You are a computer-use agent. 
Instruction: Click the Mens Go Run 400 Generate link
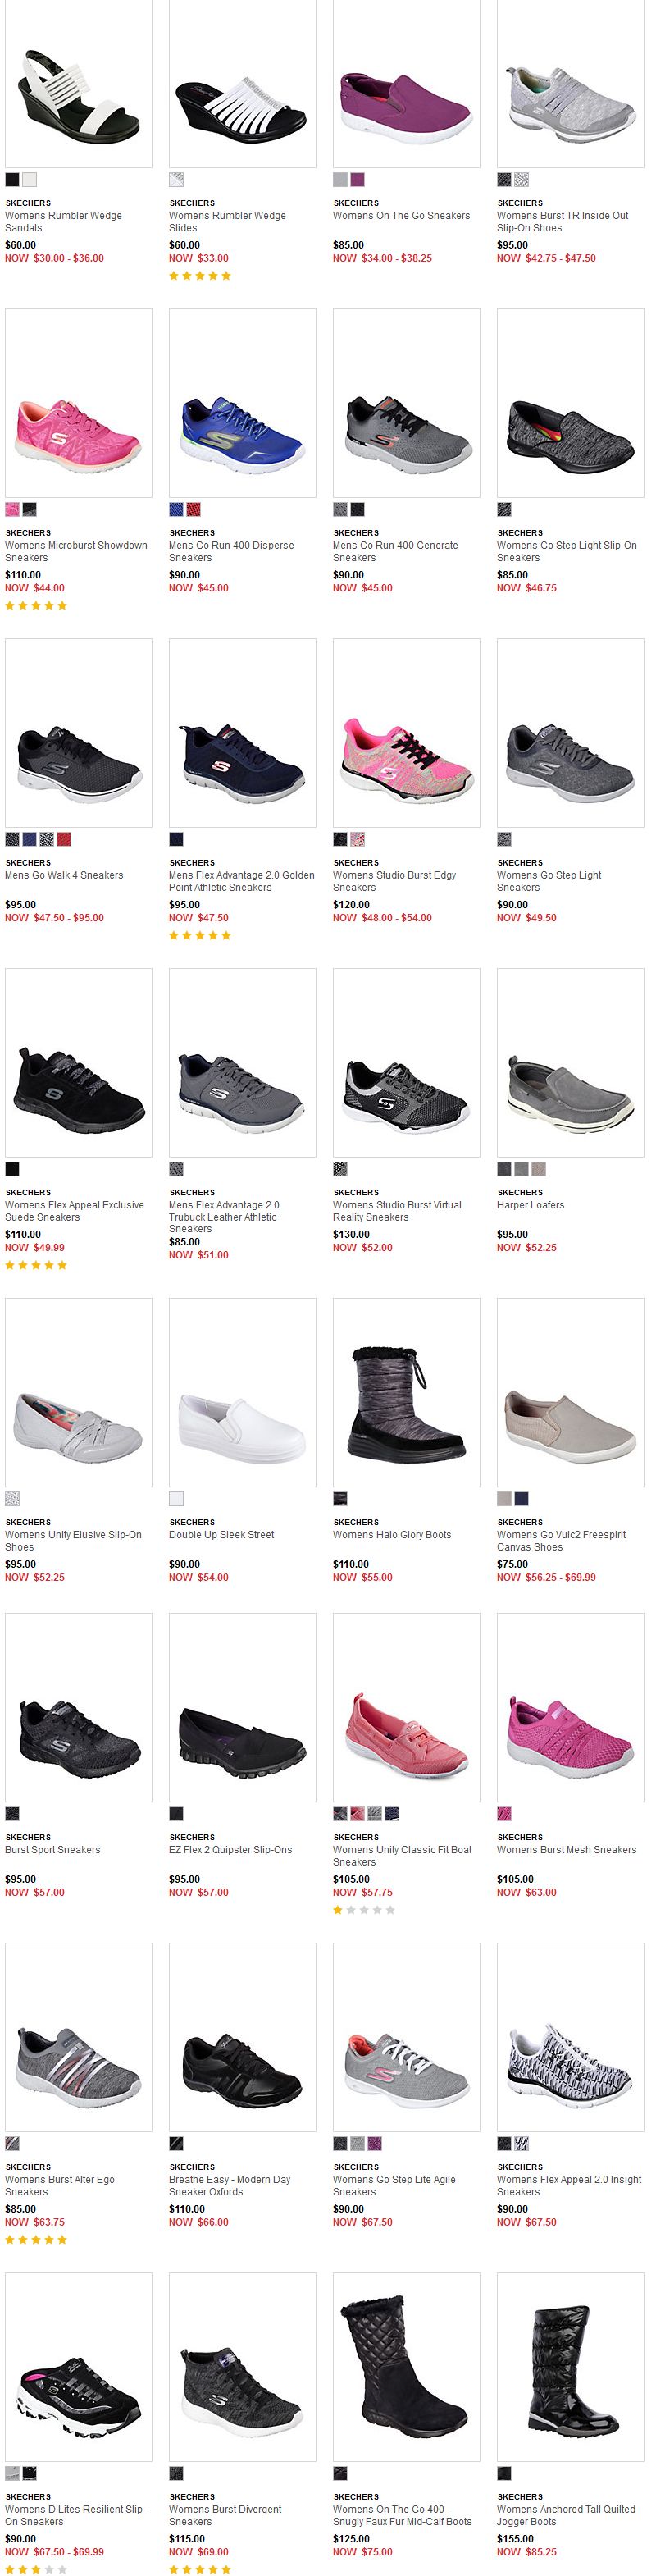[396, 552]
